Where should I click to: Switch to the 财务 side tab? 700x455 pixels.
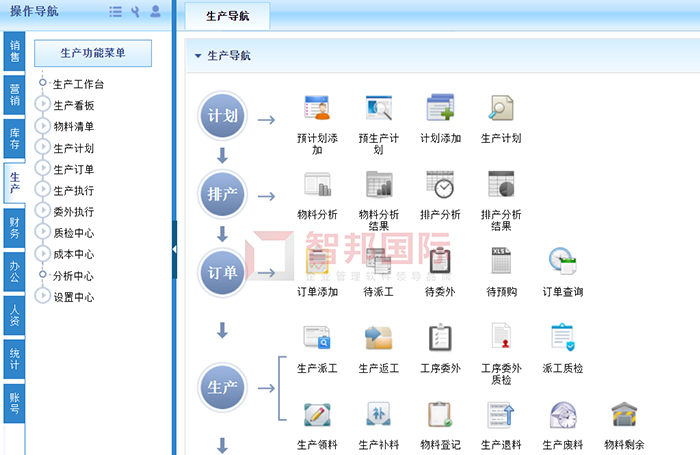point(14,227)
